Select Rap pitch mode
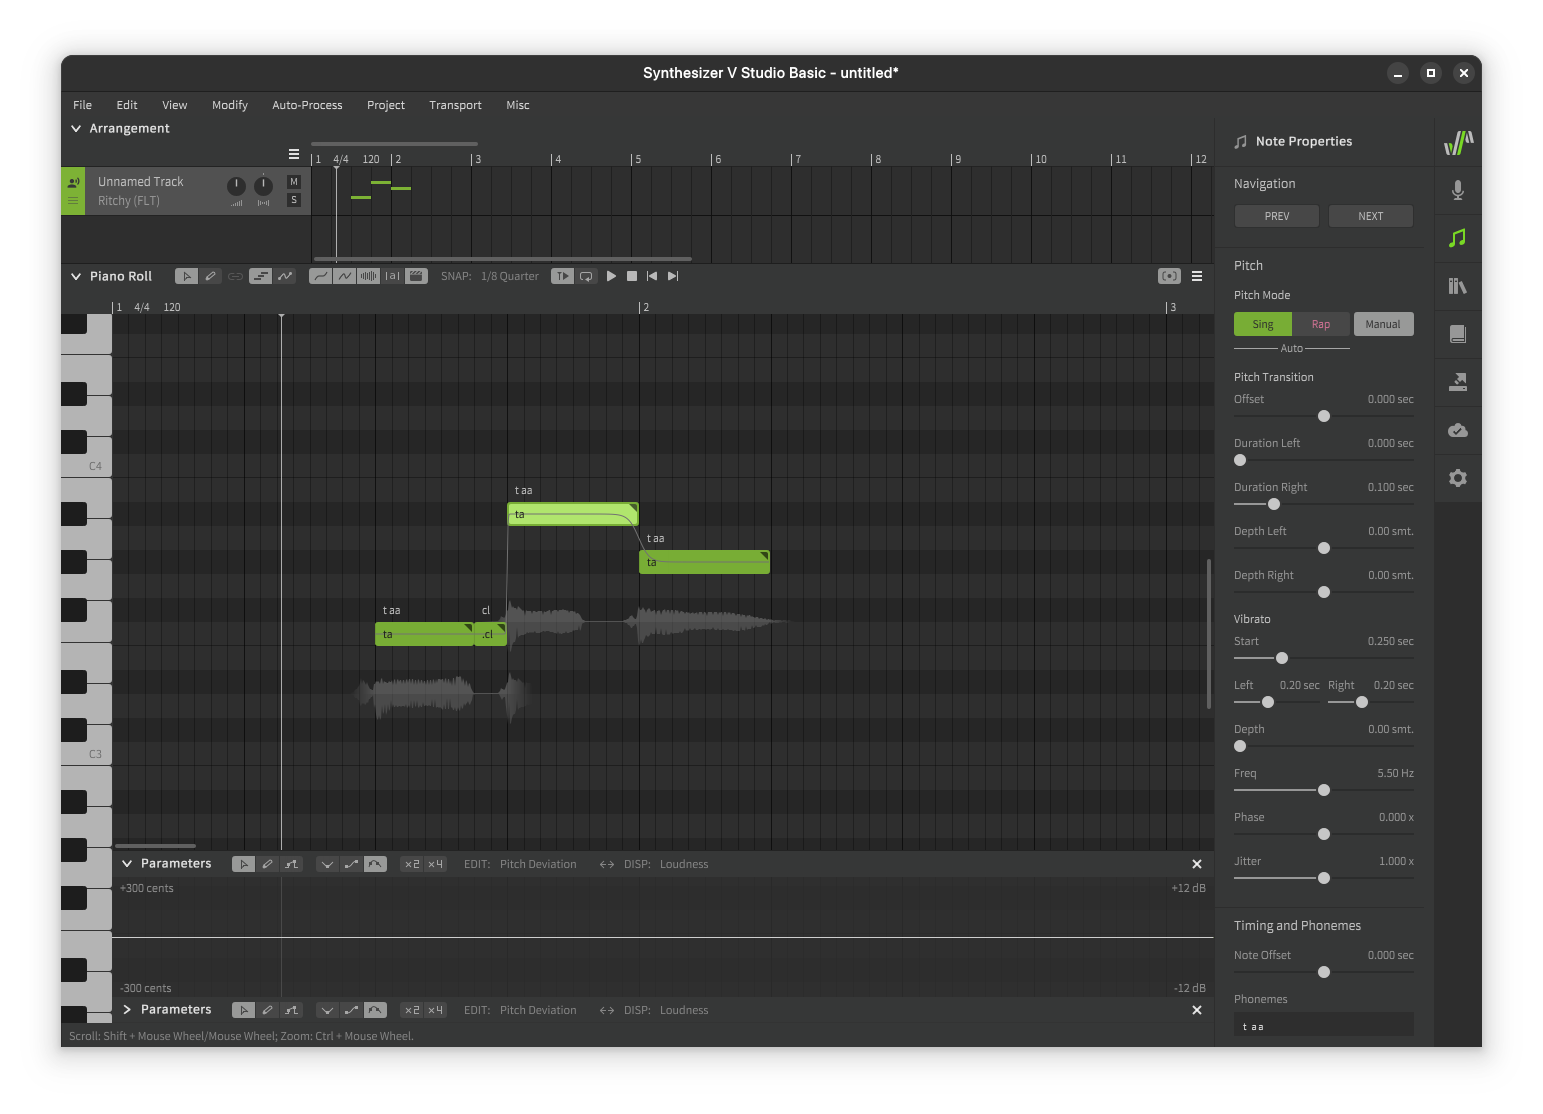The height and width of the screenshot is (1114, 1543). pyautogui.click(x=1321, y=324)
